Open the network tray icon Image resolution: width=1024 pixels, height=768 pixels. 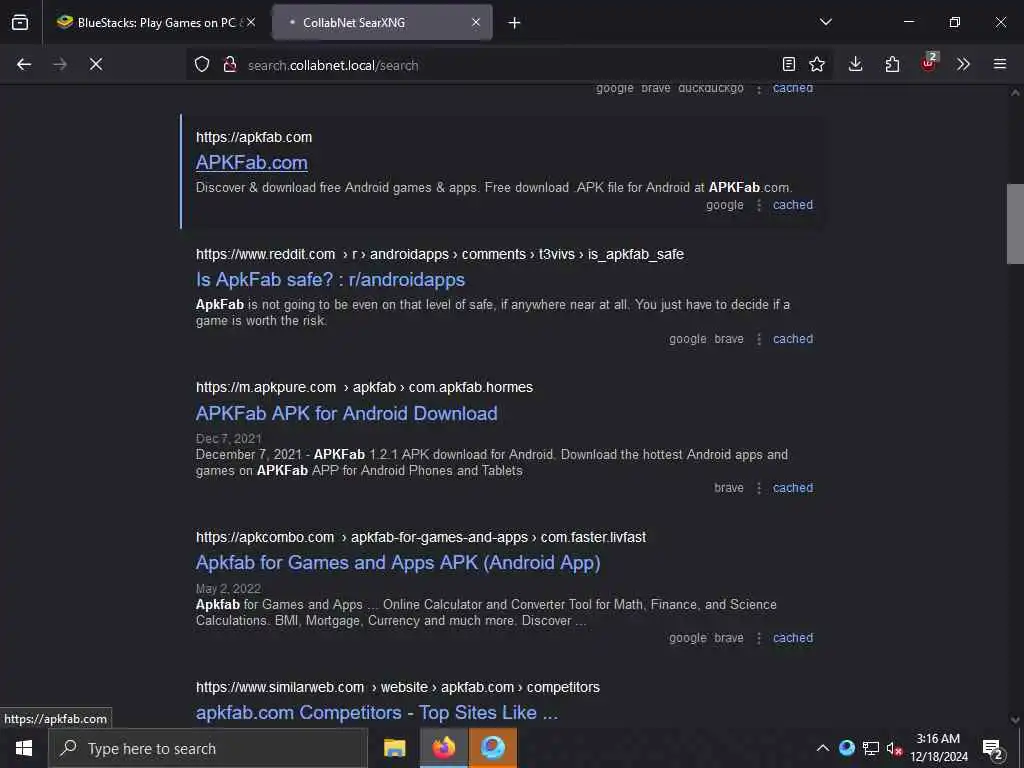tap(871, 748)
